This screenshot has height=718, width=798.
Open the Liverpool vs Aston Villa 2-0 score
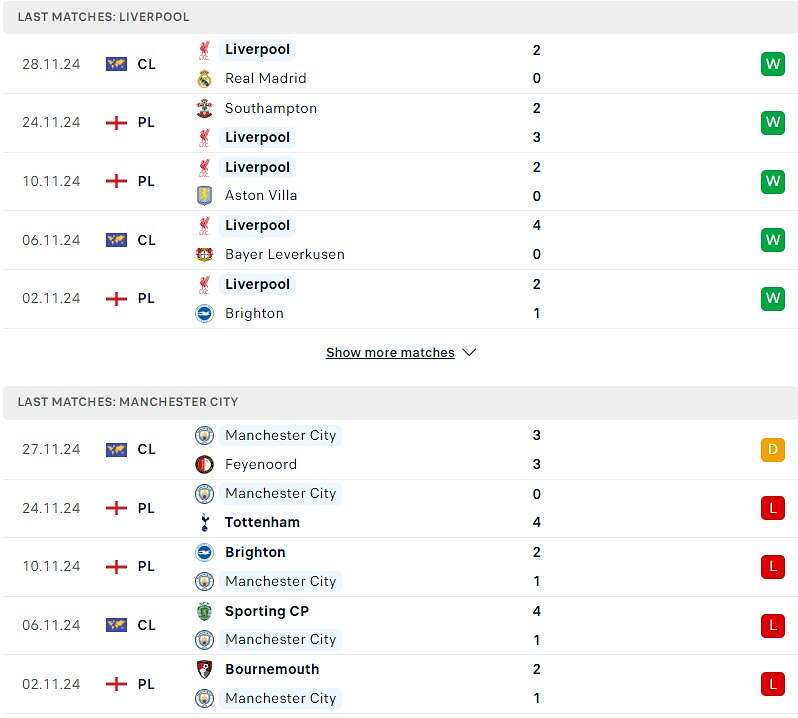pyautogui.click(x=536, y=182)
